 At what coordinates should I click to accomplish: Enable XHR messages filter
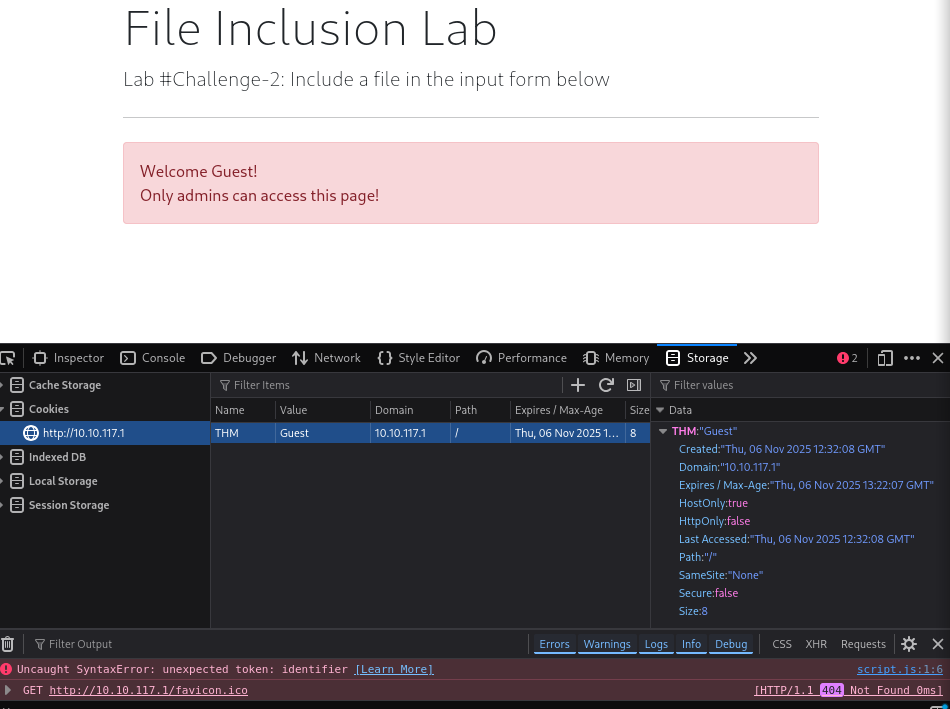[x=816, y=644]
